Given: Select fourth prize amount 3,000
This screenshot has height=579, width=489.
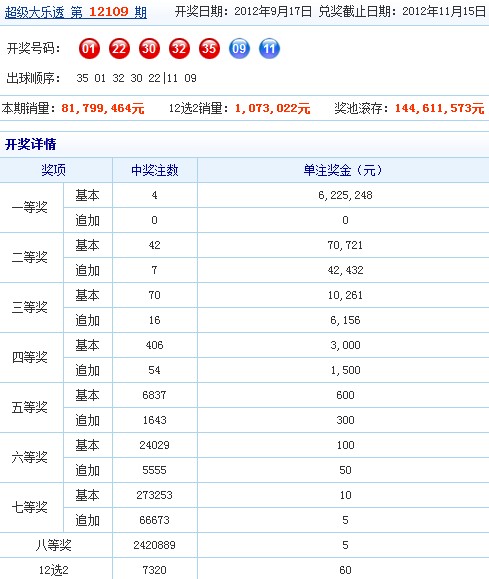Looking at the screenshot, I should (x=345, y=345).
